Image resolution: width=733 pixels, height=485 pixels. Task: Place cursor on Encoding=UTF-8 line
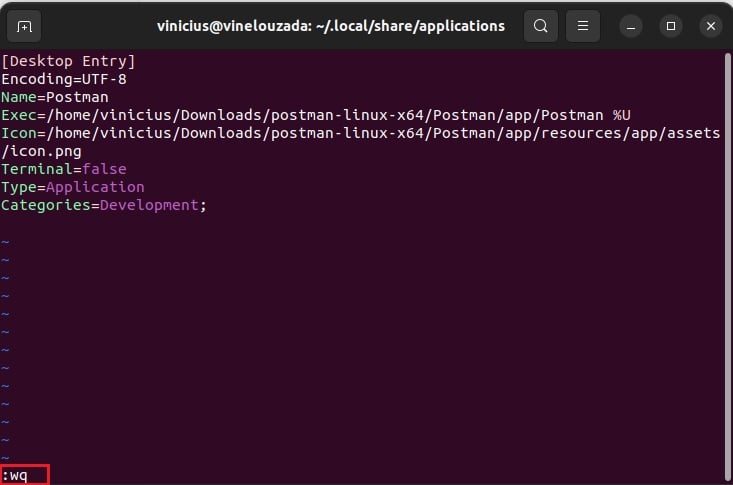(x=64, y=79)
